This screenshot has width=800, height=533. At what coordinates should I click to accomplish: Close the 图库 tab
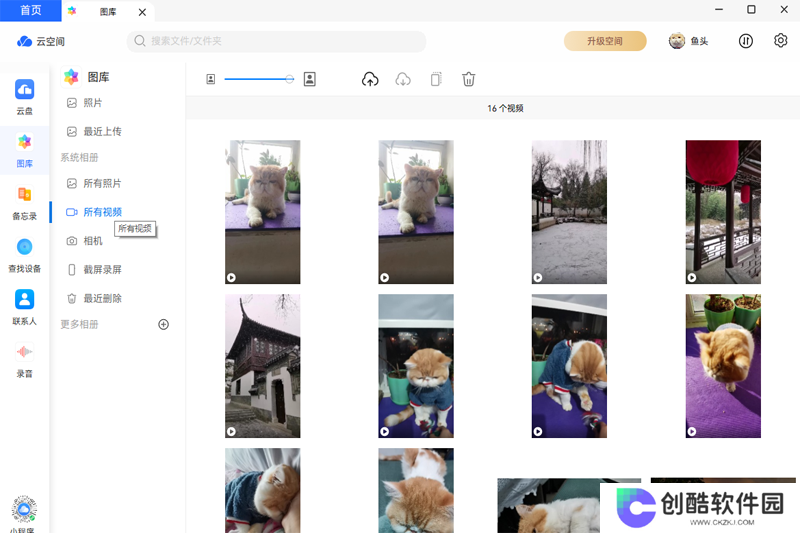pyautogui.click(x=142, y=12)
